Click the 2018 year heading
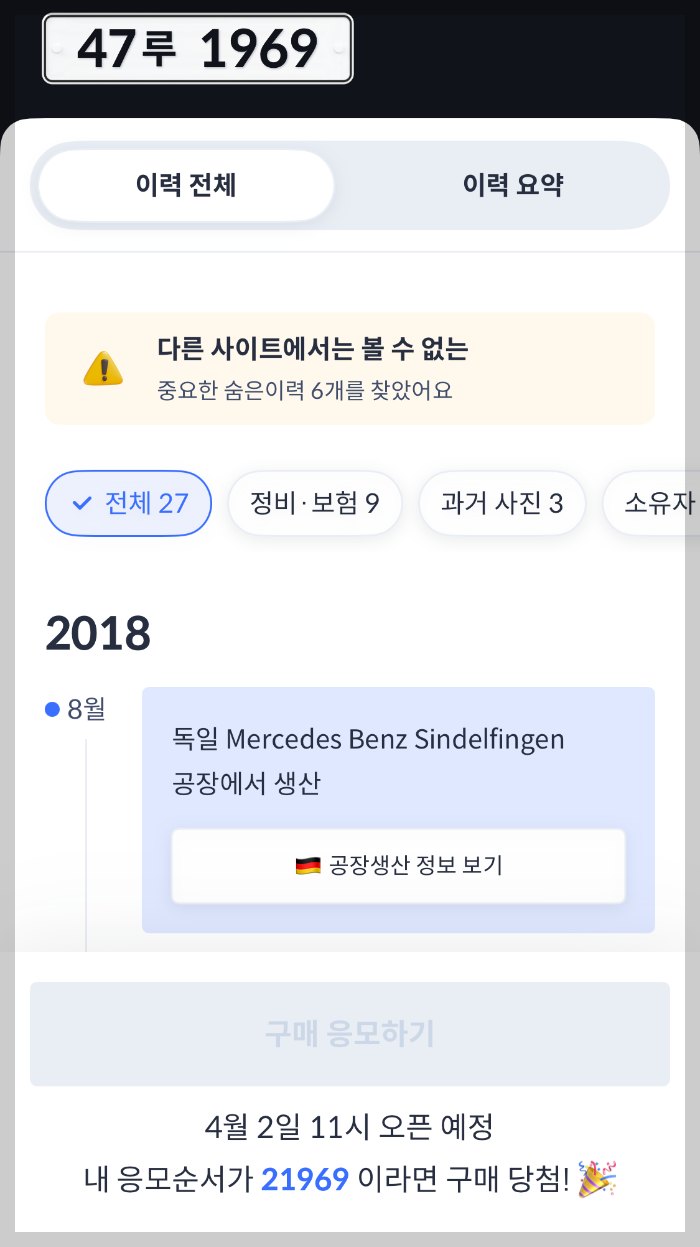This screenshot has width=700, height=1247. tap(99, 632)
